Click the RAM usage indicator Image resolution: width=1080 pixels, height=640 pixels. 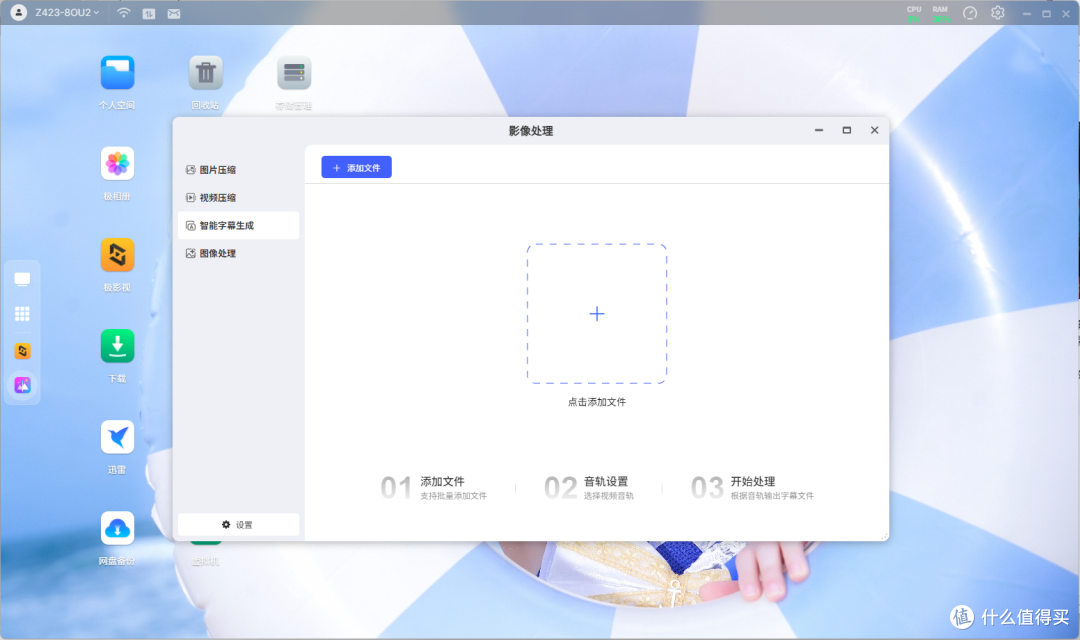[x=940, y=13]
